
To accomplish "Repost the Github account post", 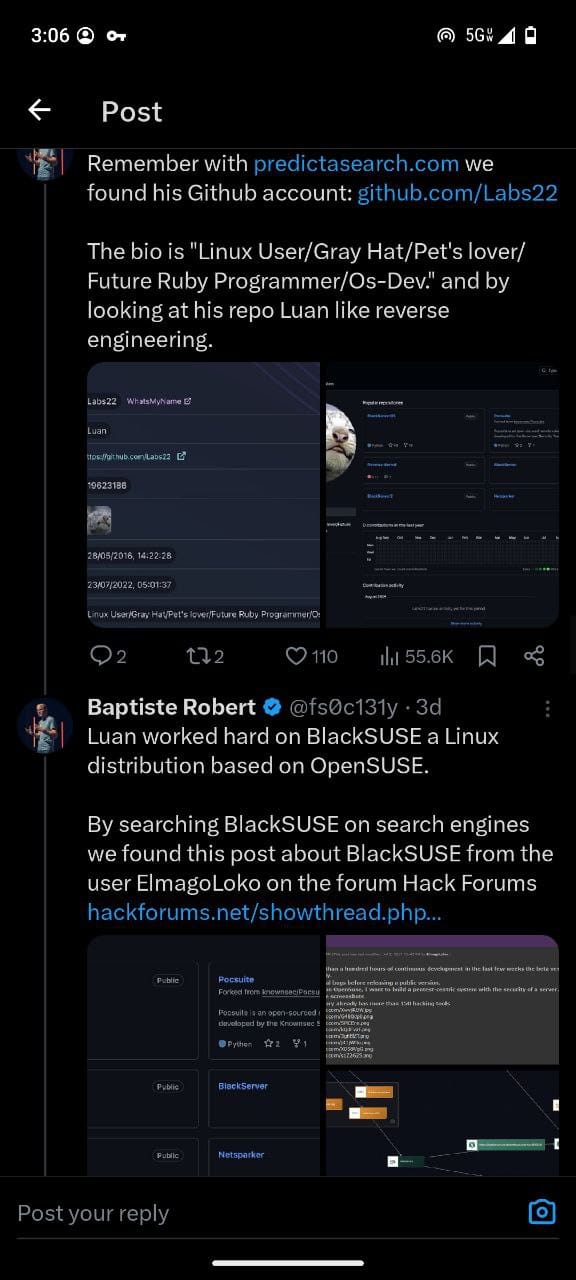I will 205,656.
